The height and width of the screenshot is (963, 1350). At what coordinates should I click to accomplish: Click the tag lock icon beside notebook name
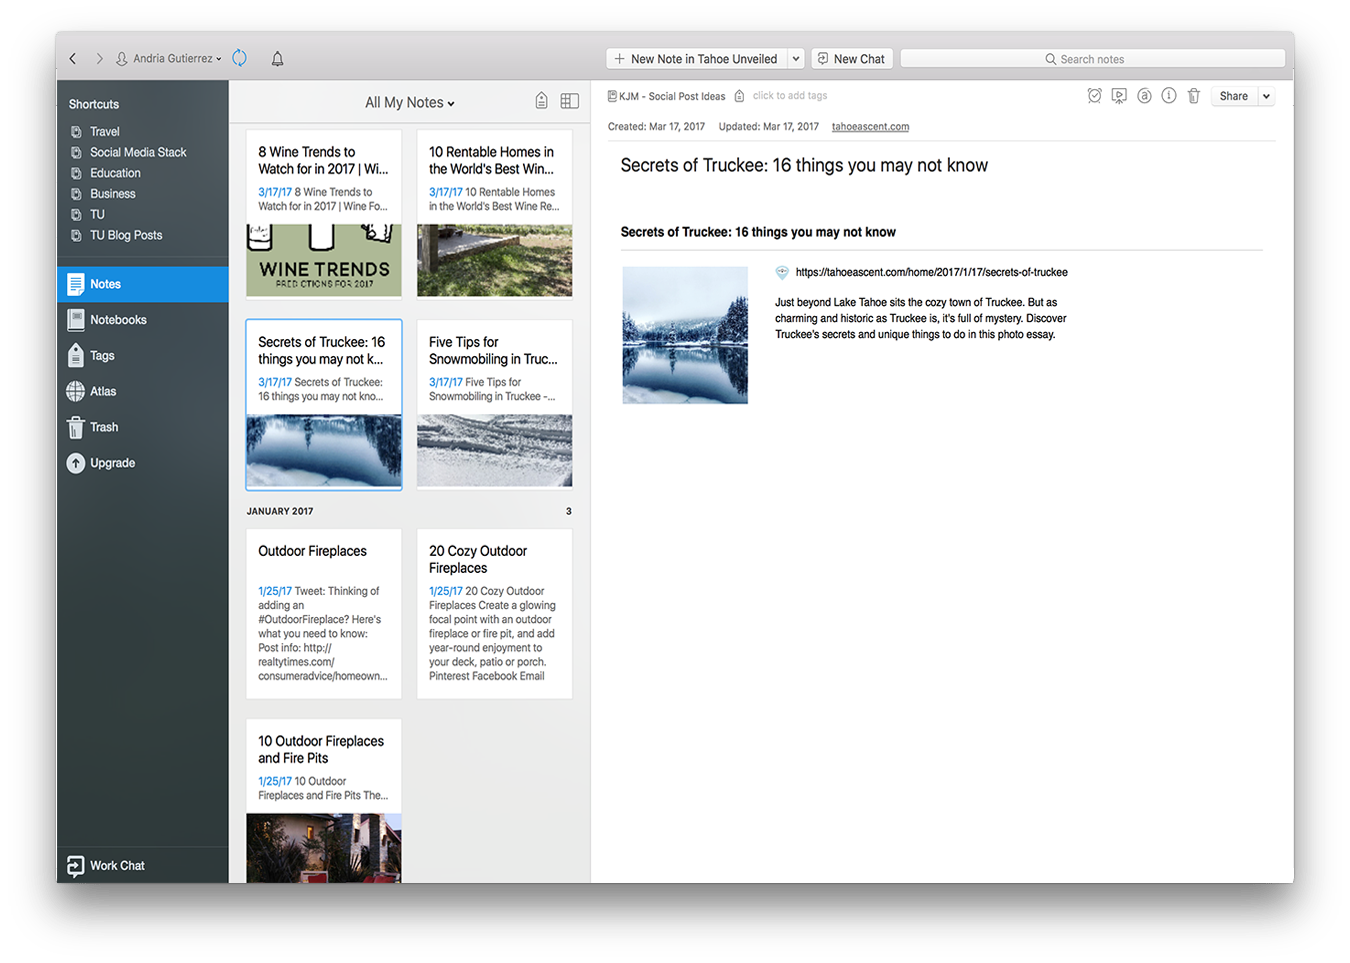pyautogui.click(x=739, y=96)
